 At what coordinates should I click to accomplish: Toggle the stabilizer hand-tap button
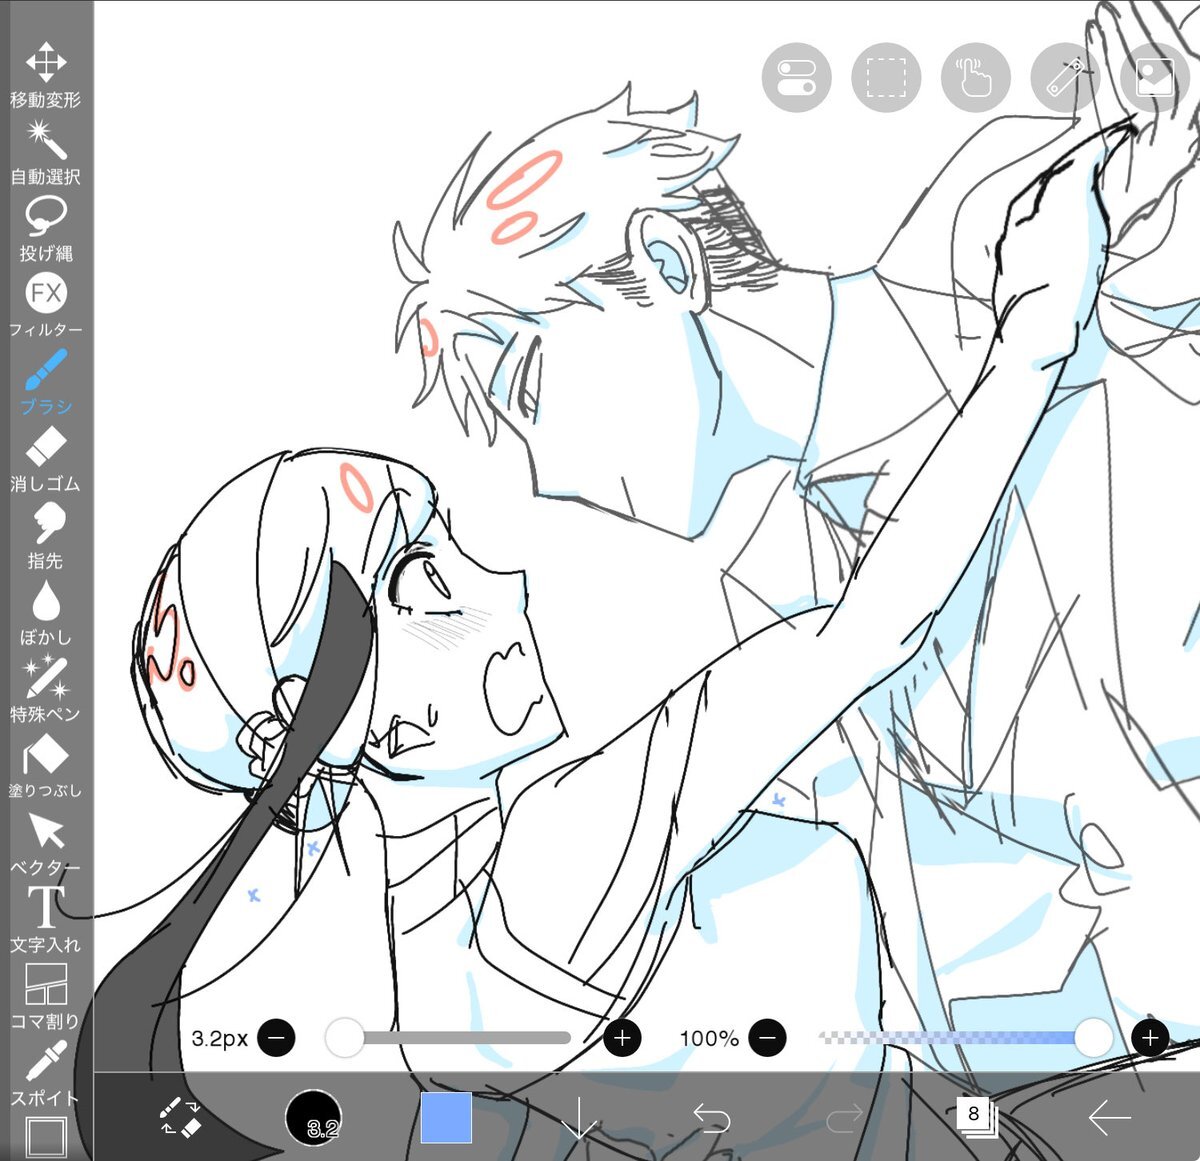975,78
